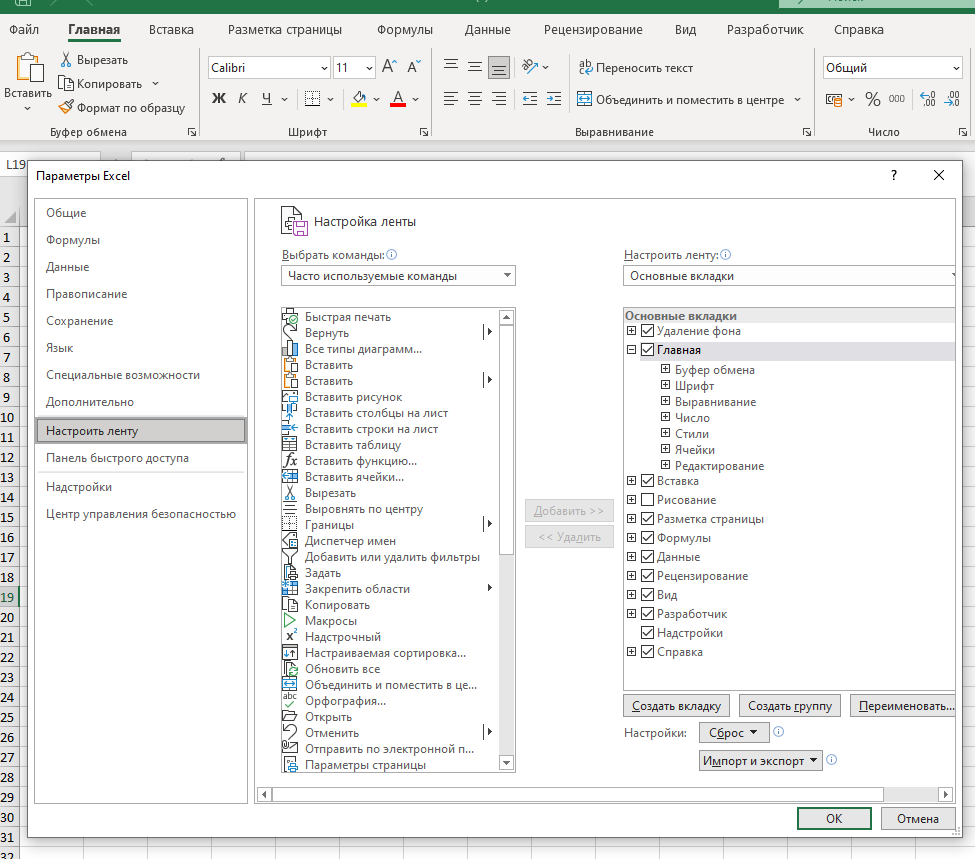This screenshot has width=975, height=859.
Task: Toggle the Справка checkbox in the tree
Action: click(x=647, y=652)
